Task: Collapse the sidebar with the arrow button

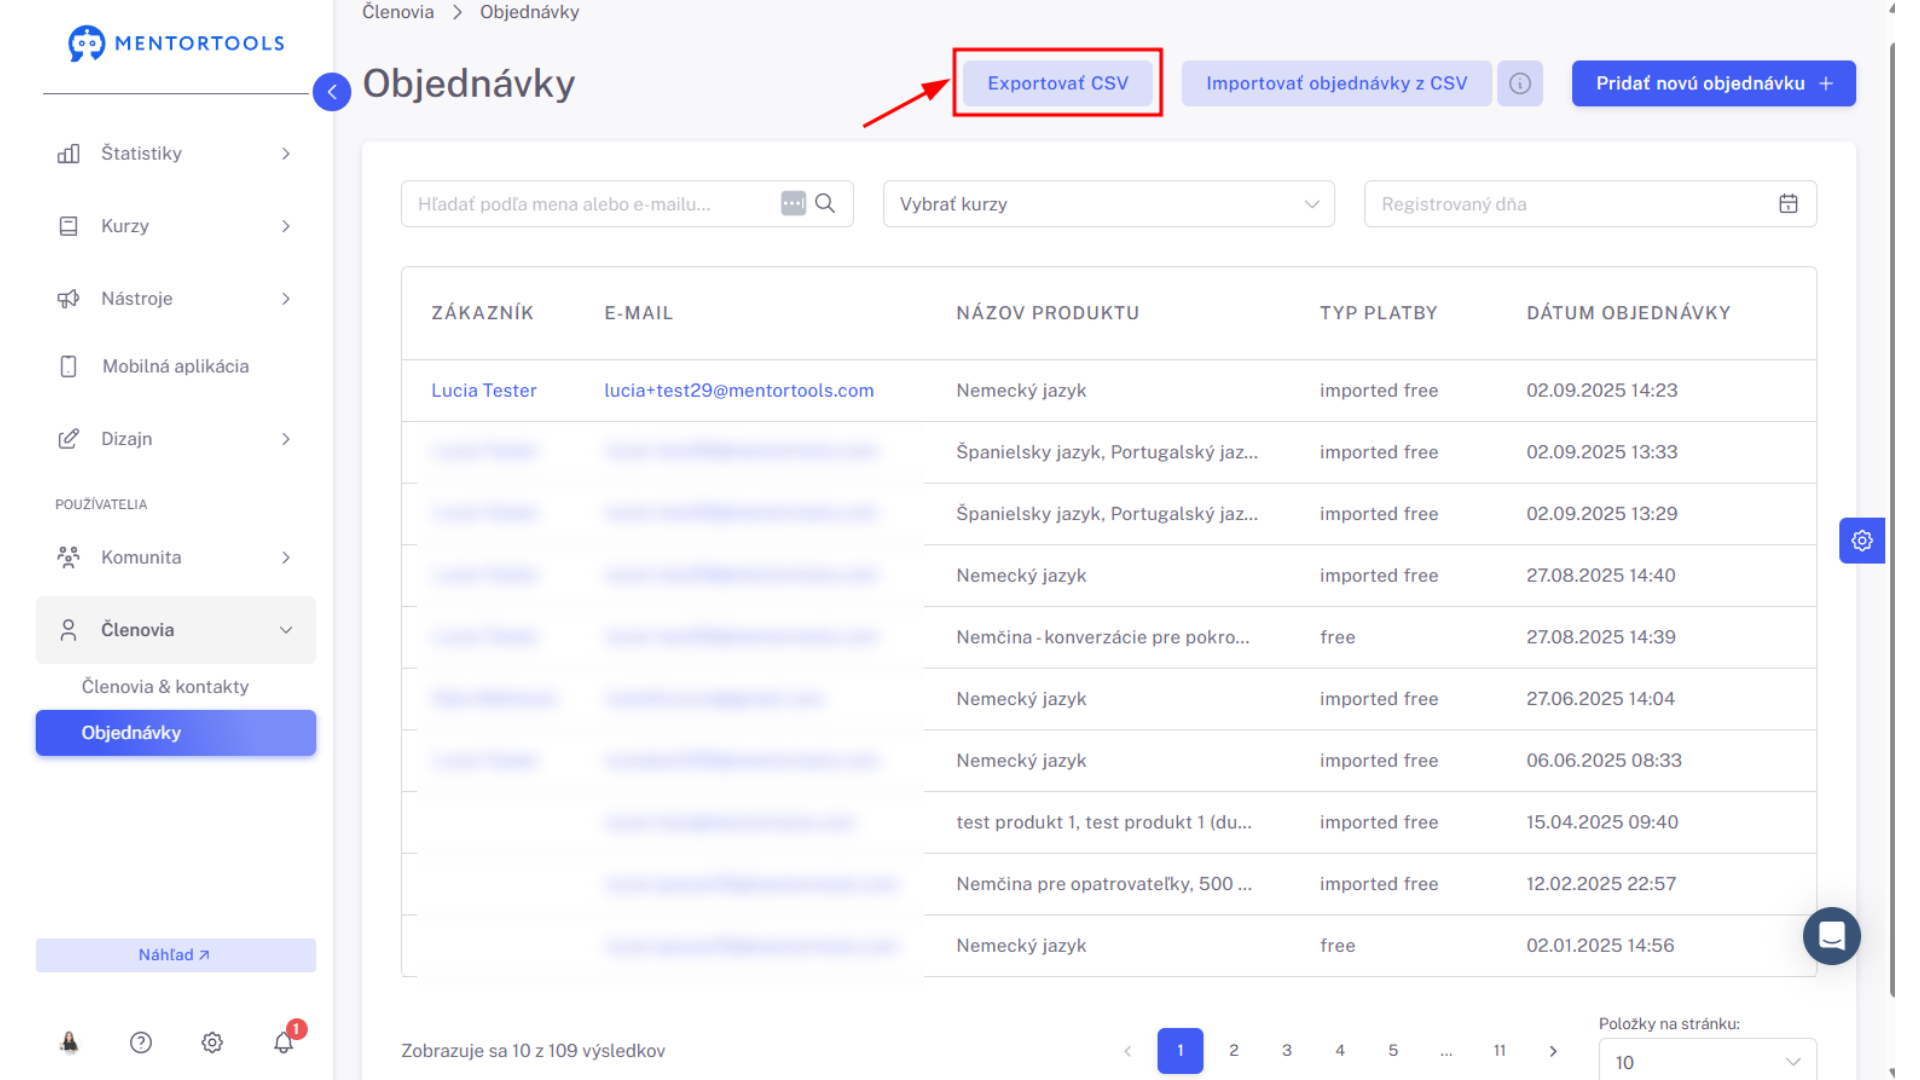Action: (332, 92)
